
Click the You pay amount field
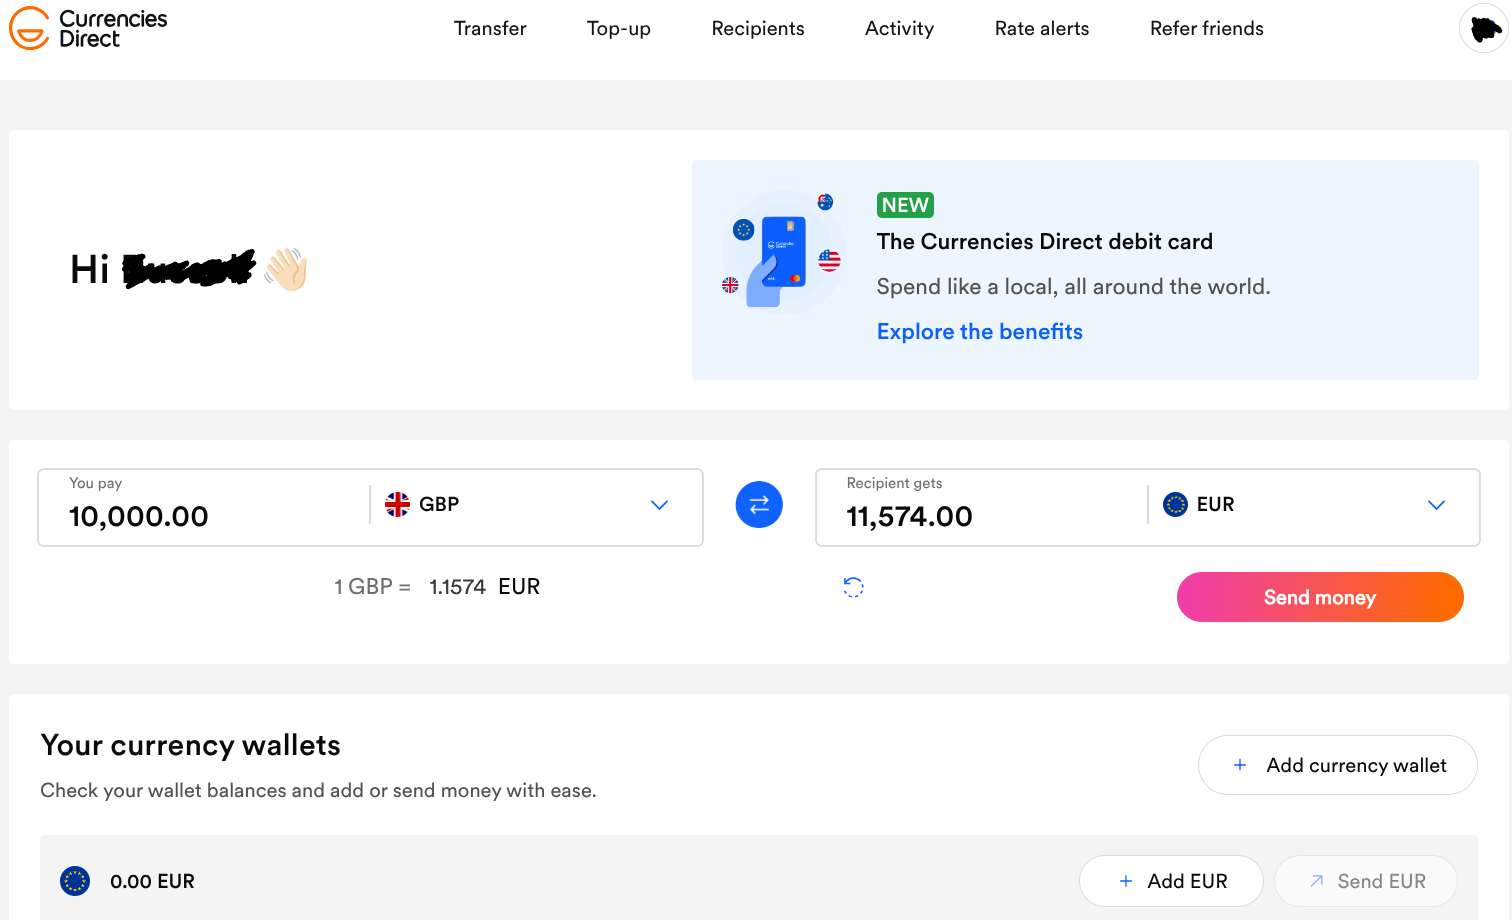203,508
